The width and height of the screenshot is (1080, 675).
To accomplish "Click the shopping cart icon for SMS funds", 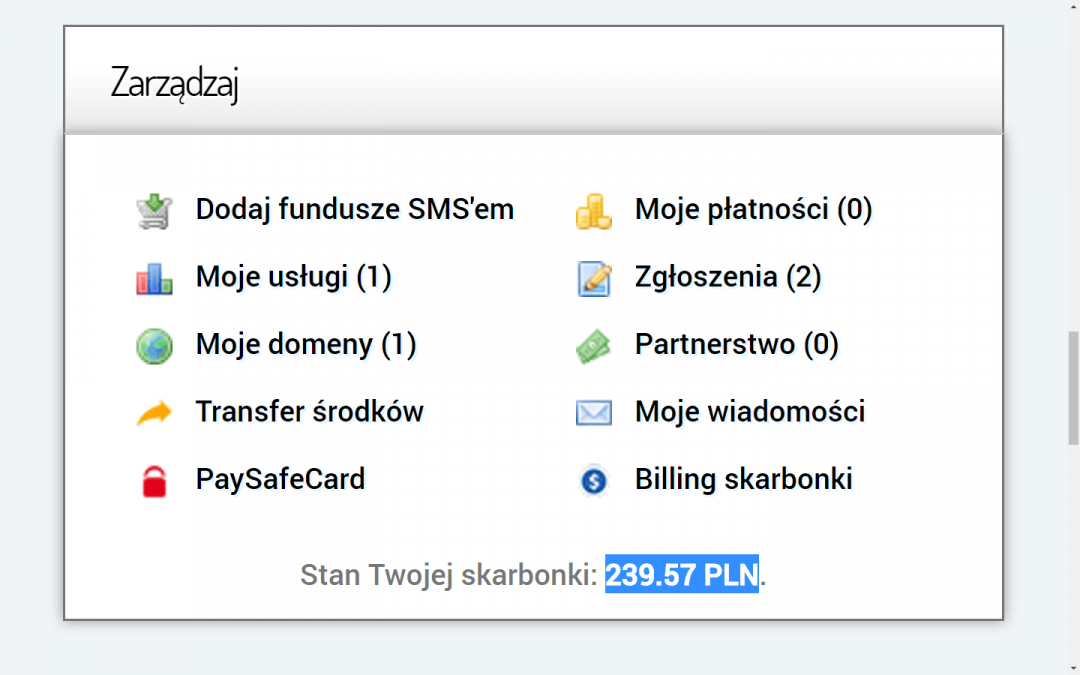I will [x=154, y=212].
